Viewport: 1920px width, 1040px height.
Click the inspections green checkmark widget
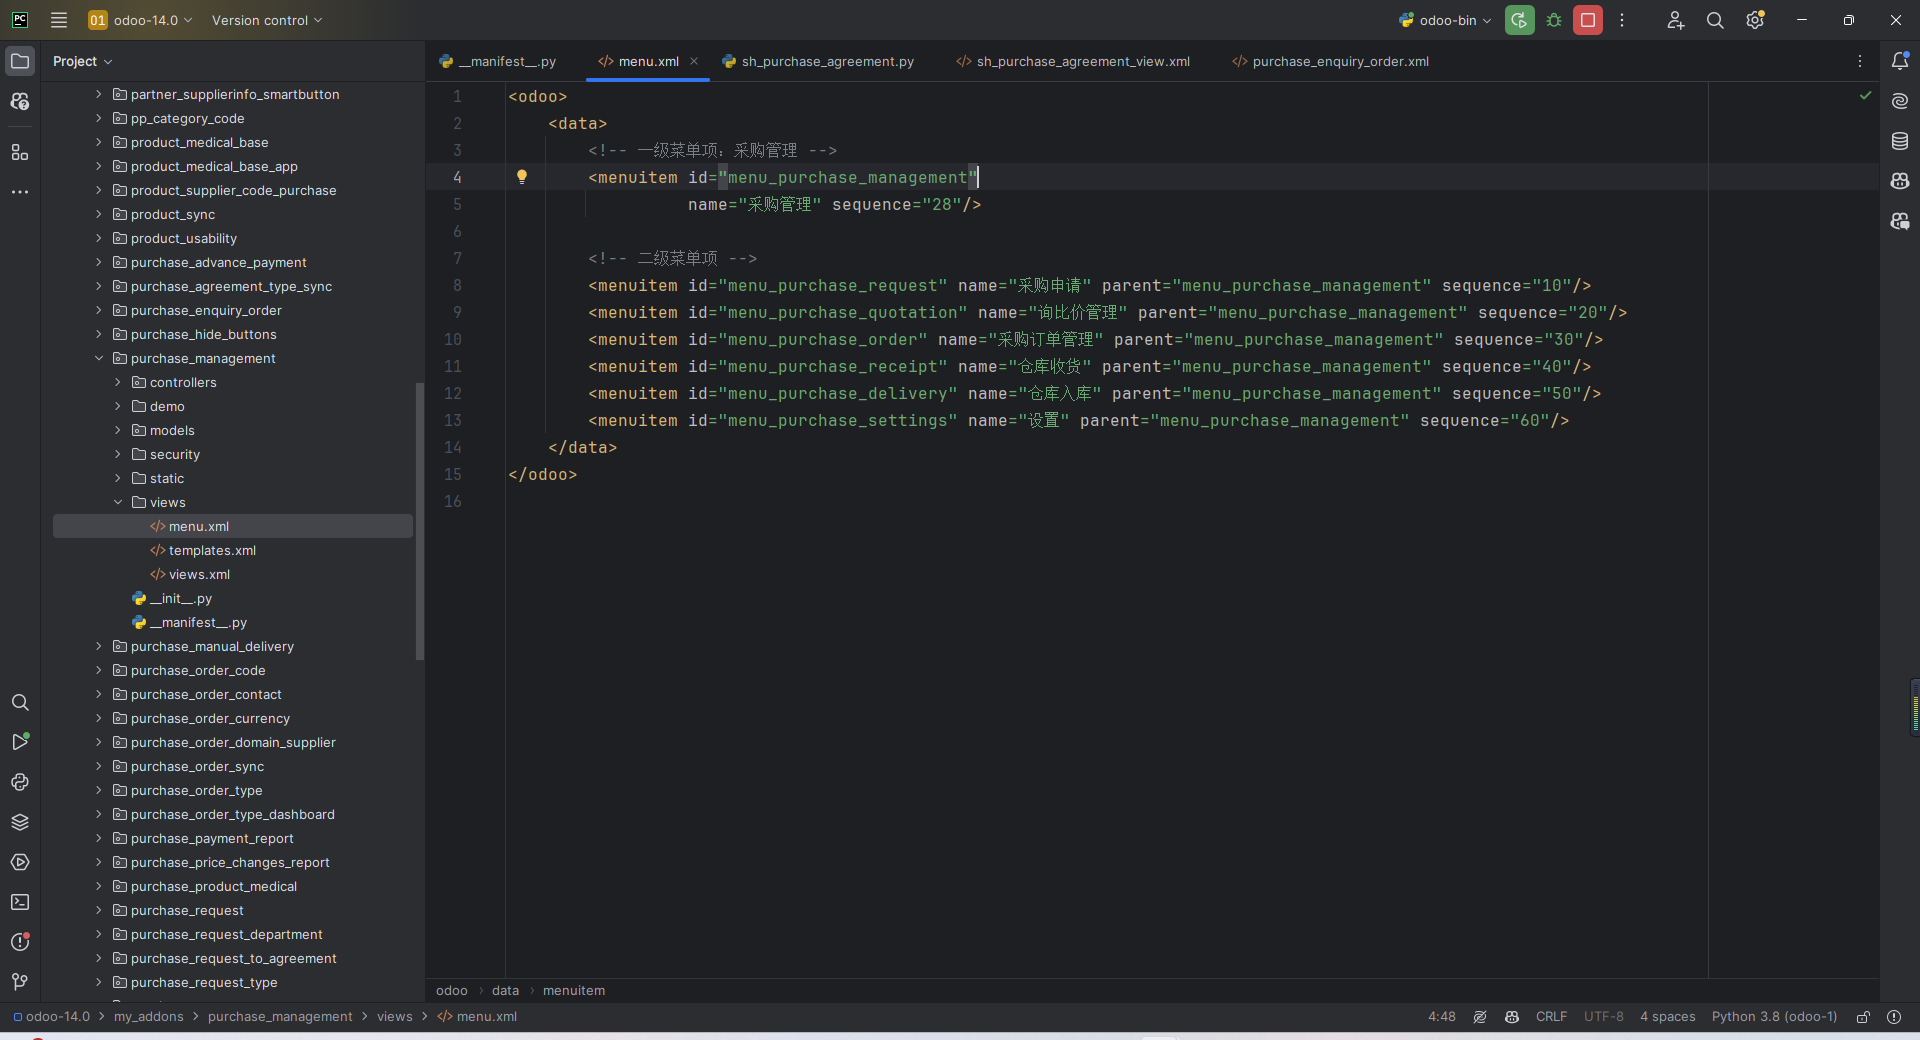(x=1865, y=96)
